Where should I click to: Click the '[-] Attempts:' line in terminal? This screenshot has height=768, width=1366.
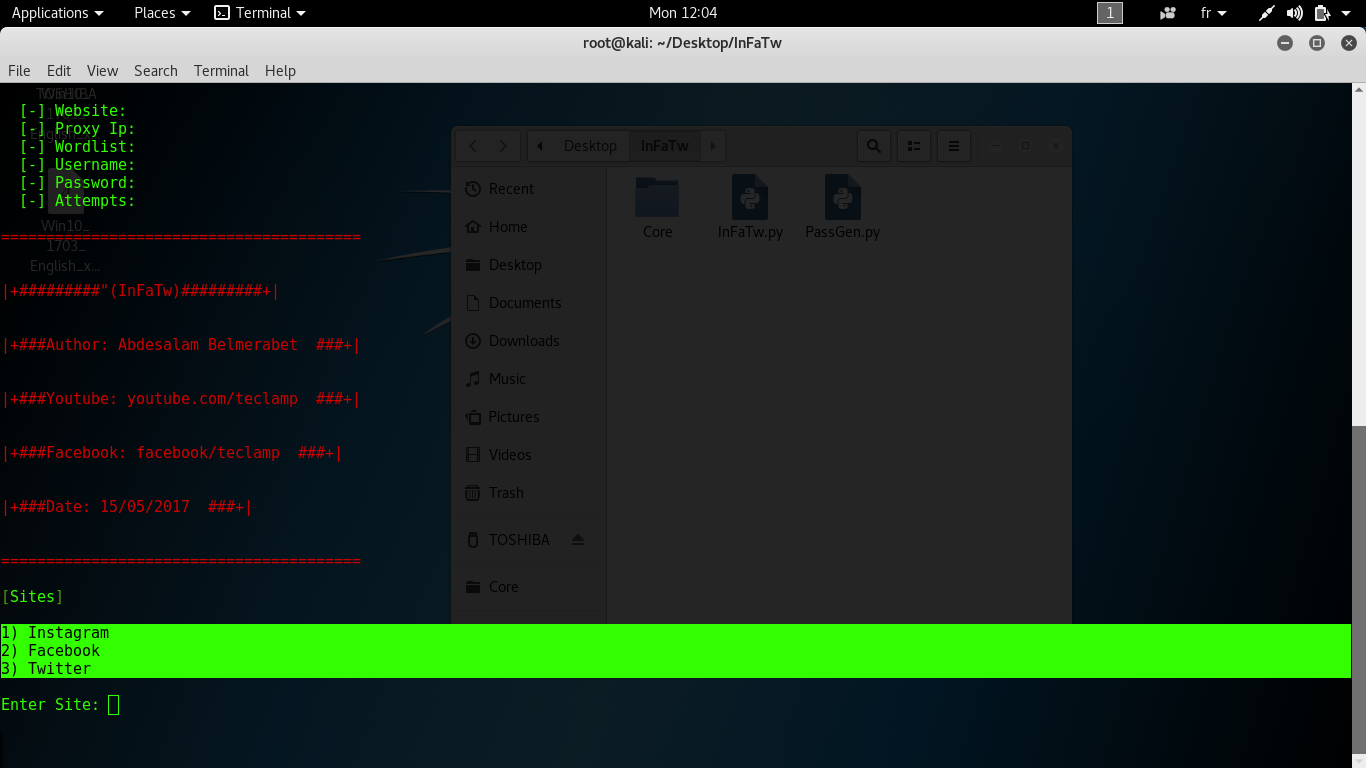78,201
